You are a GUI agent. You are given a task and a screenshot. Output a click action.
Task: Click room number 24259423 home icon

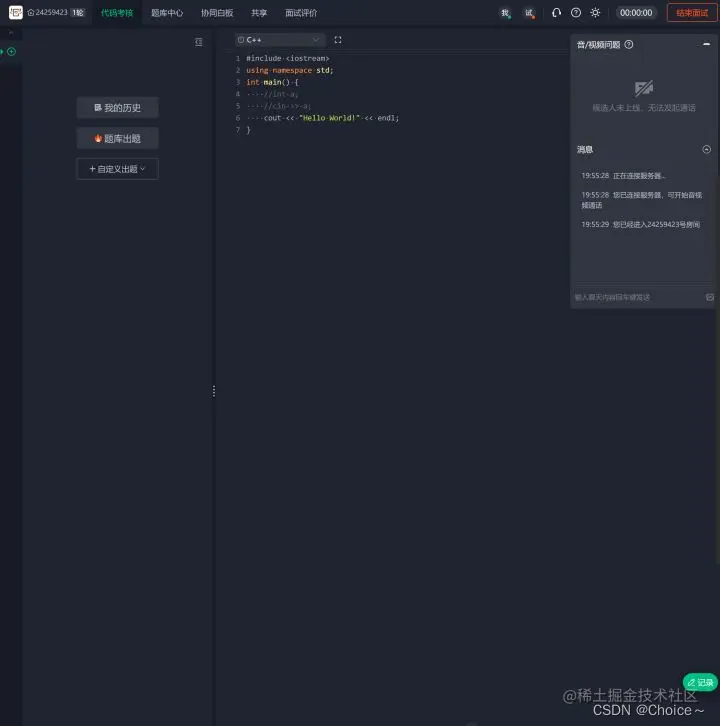pyautogui.click(x=31, y=13)
